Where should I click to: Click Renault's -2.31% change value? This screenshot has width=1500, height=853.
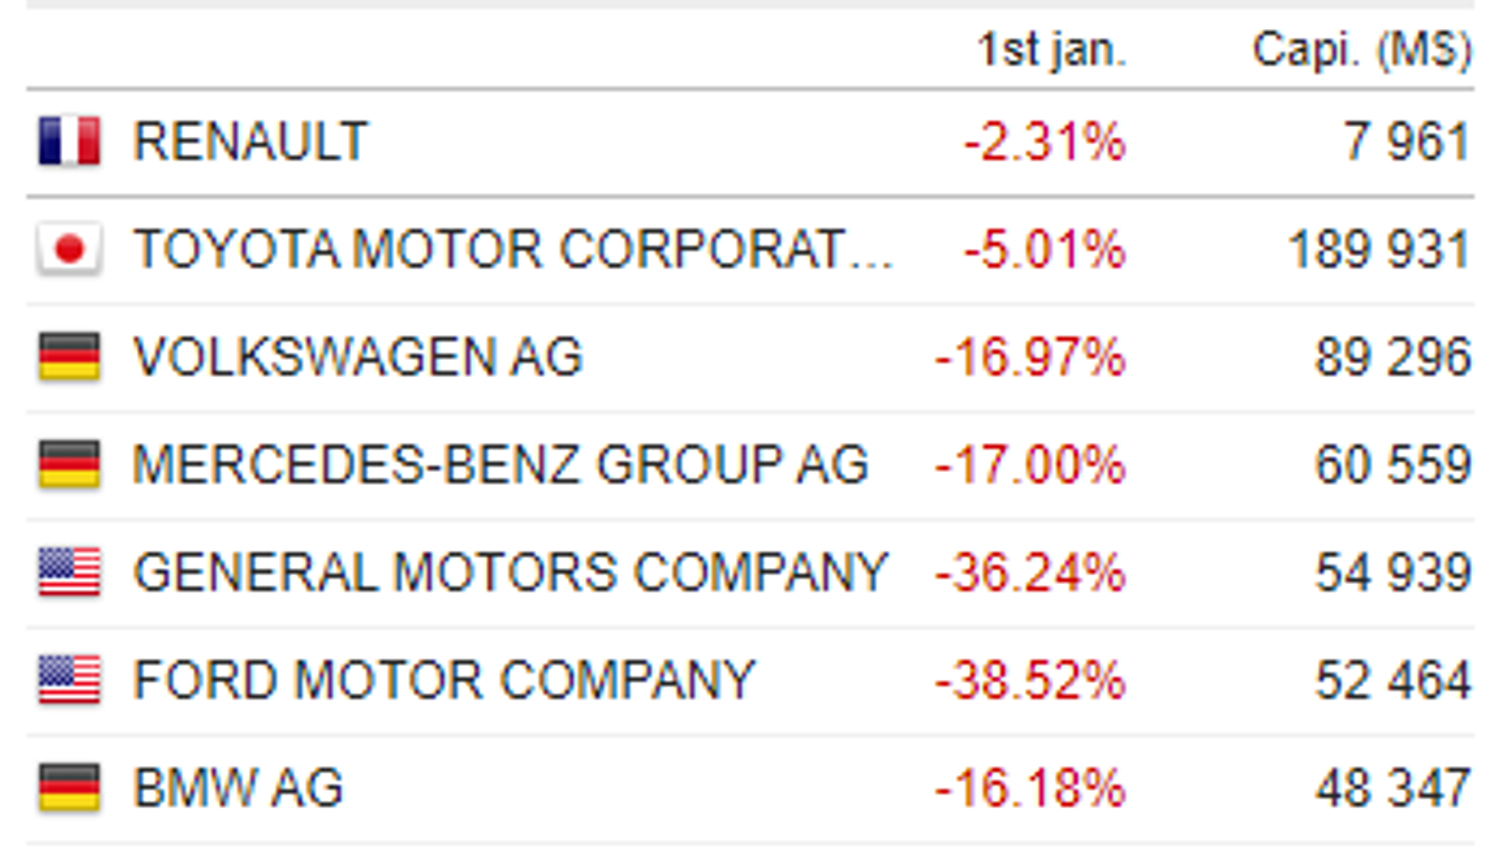1045,141
